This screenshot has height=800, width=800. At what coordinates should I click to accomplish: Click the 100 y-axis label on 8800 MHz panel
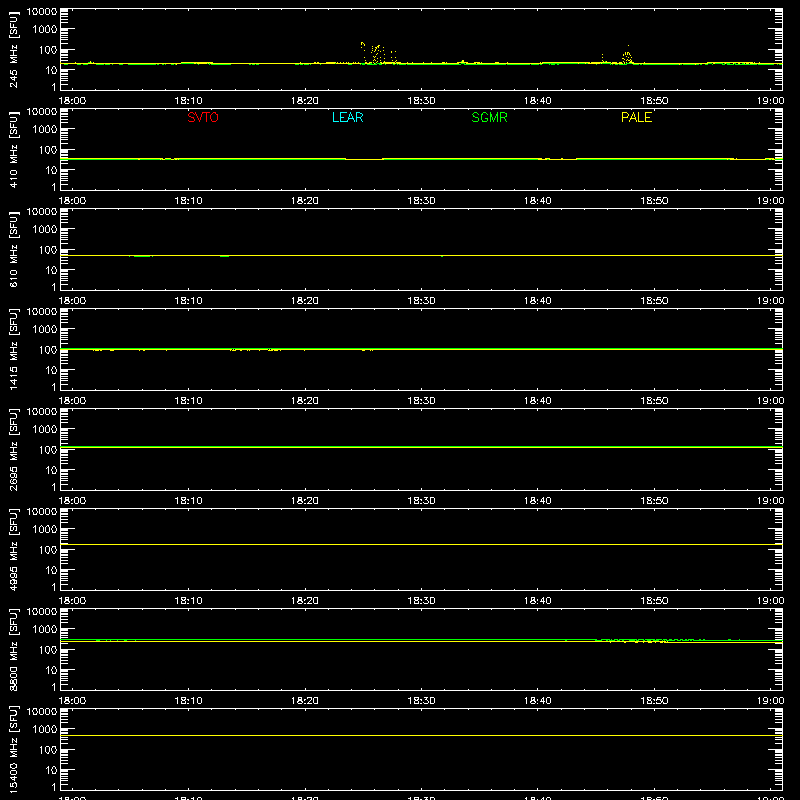coord(48,649)
